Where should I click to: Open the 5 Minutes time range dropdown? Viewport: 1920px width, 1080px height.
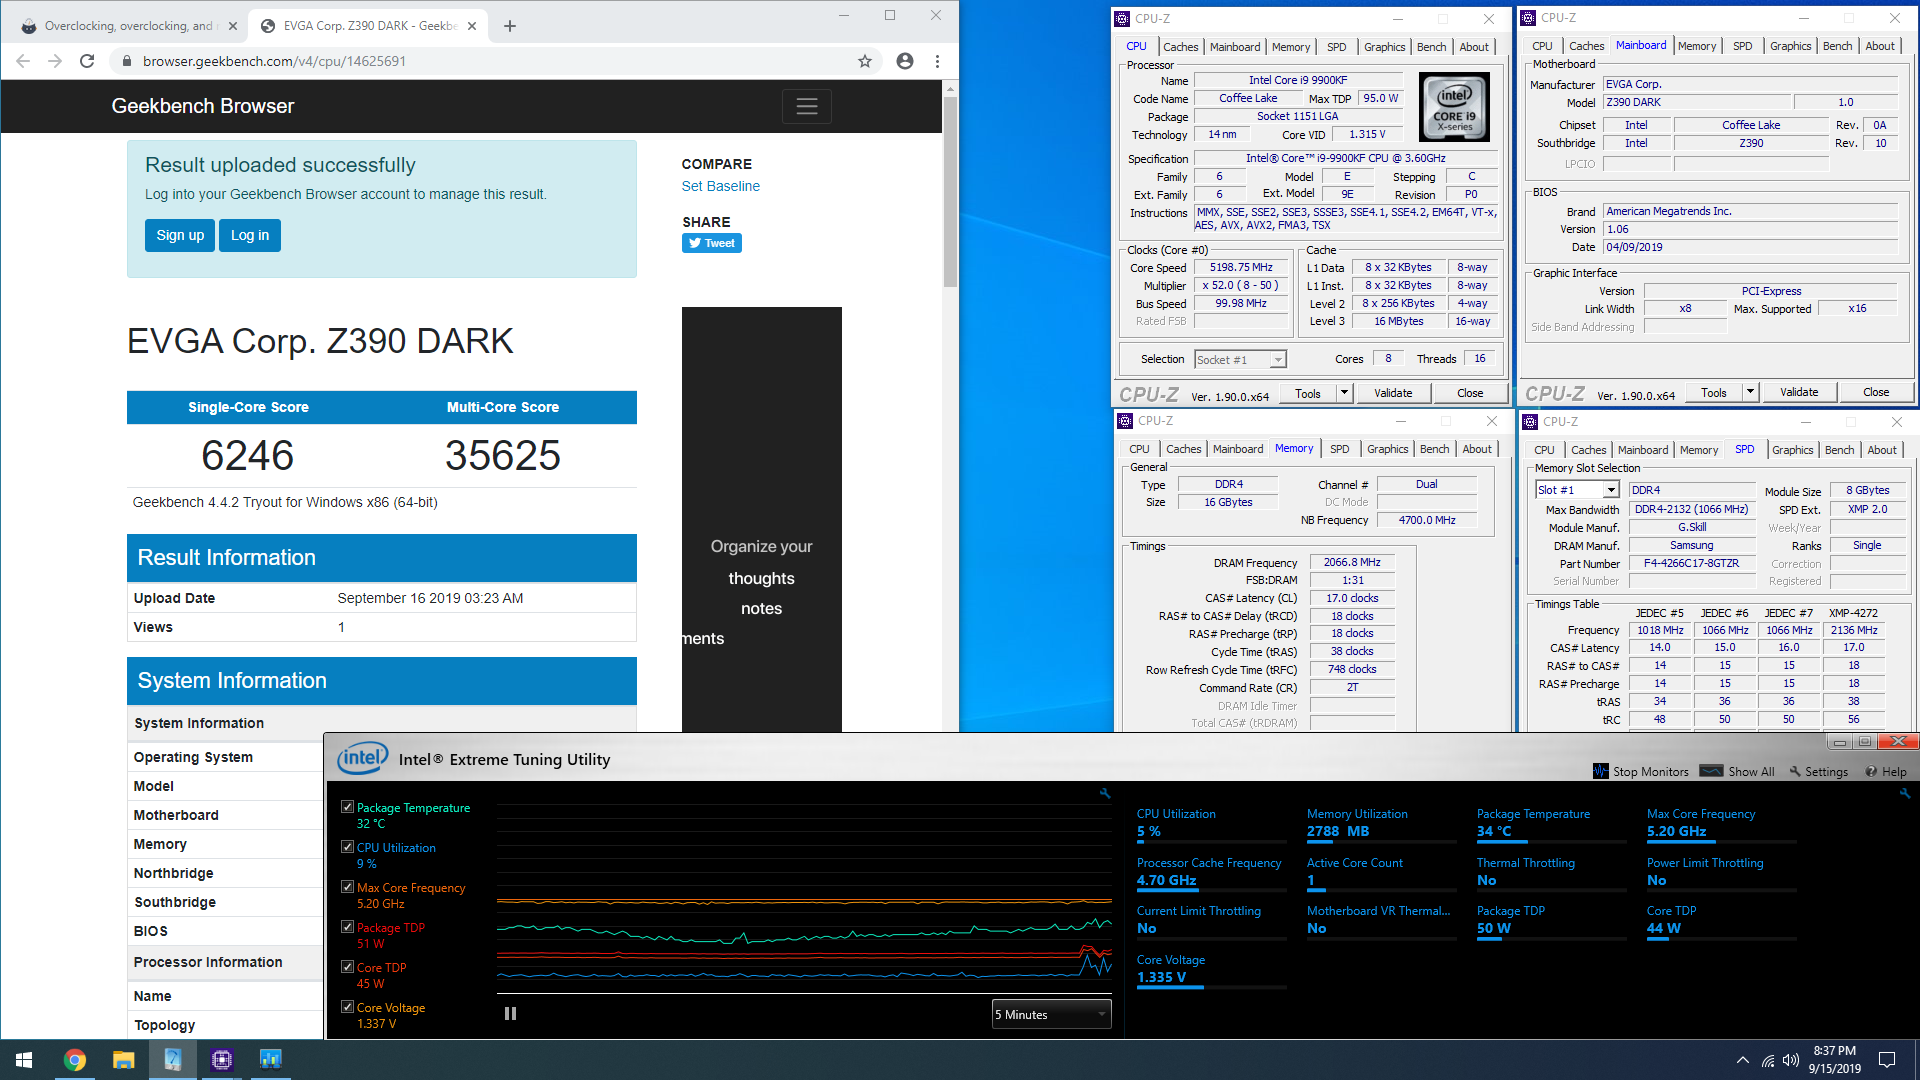click(x=1051, y=1014)
